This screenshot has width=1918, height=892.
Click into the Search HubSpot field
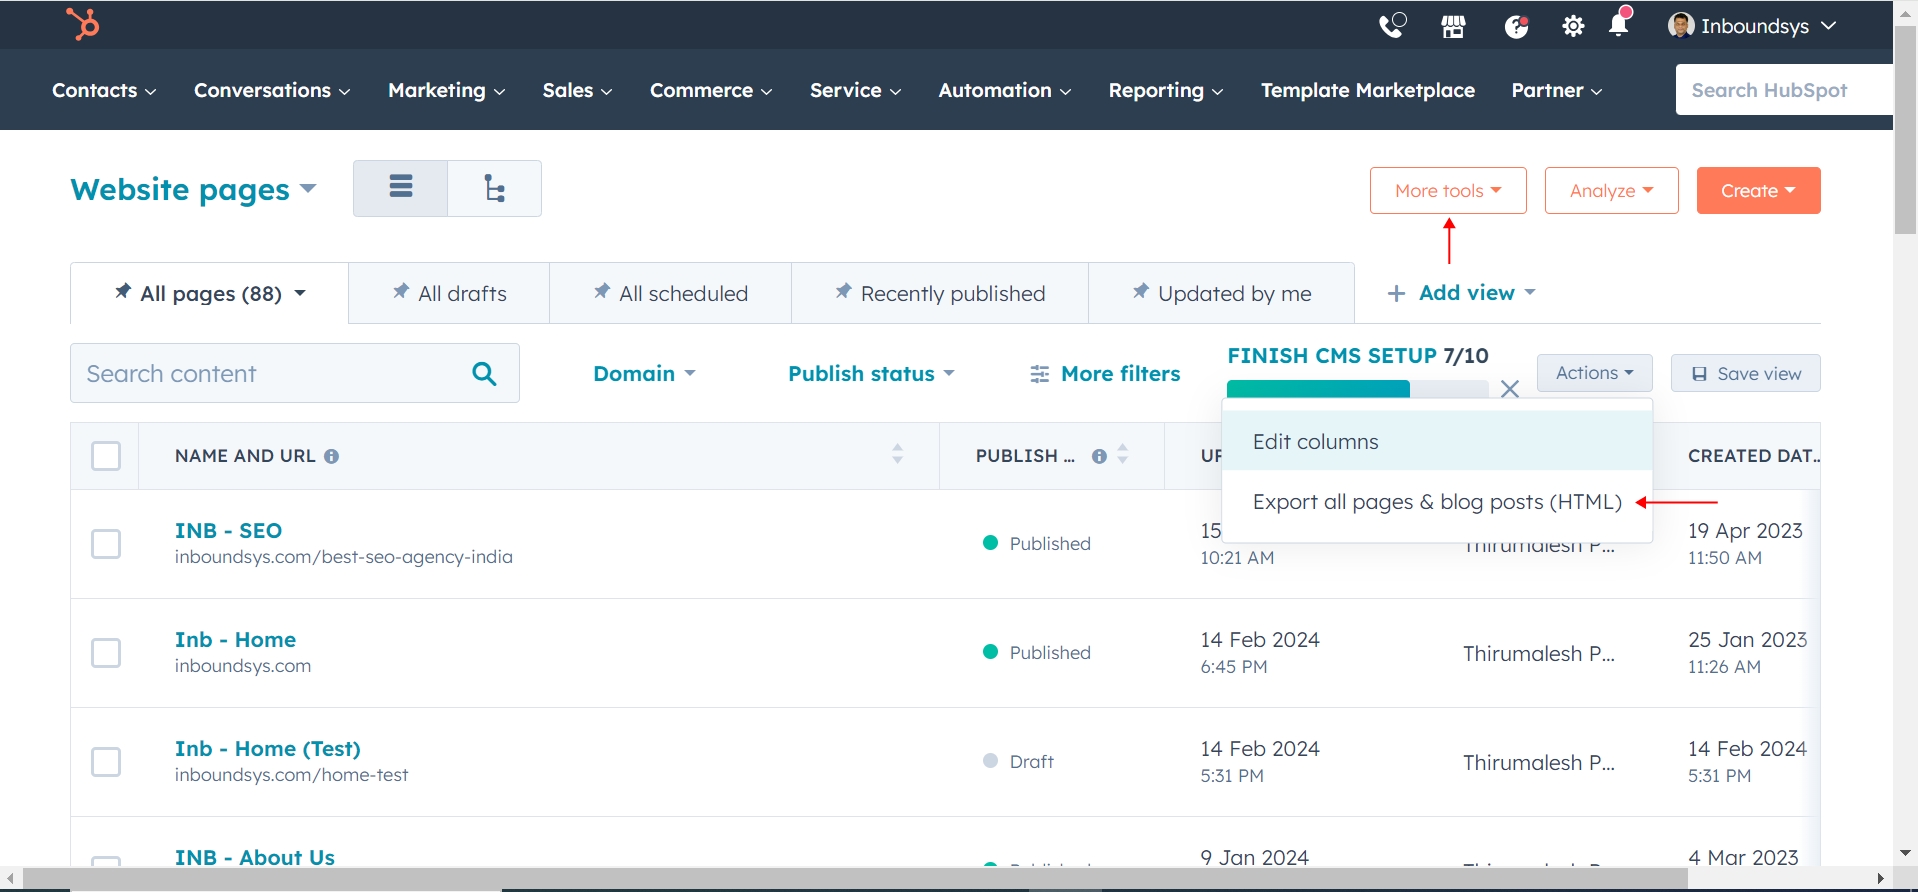coord(1784,90)
